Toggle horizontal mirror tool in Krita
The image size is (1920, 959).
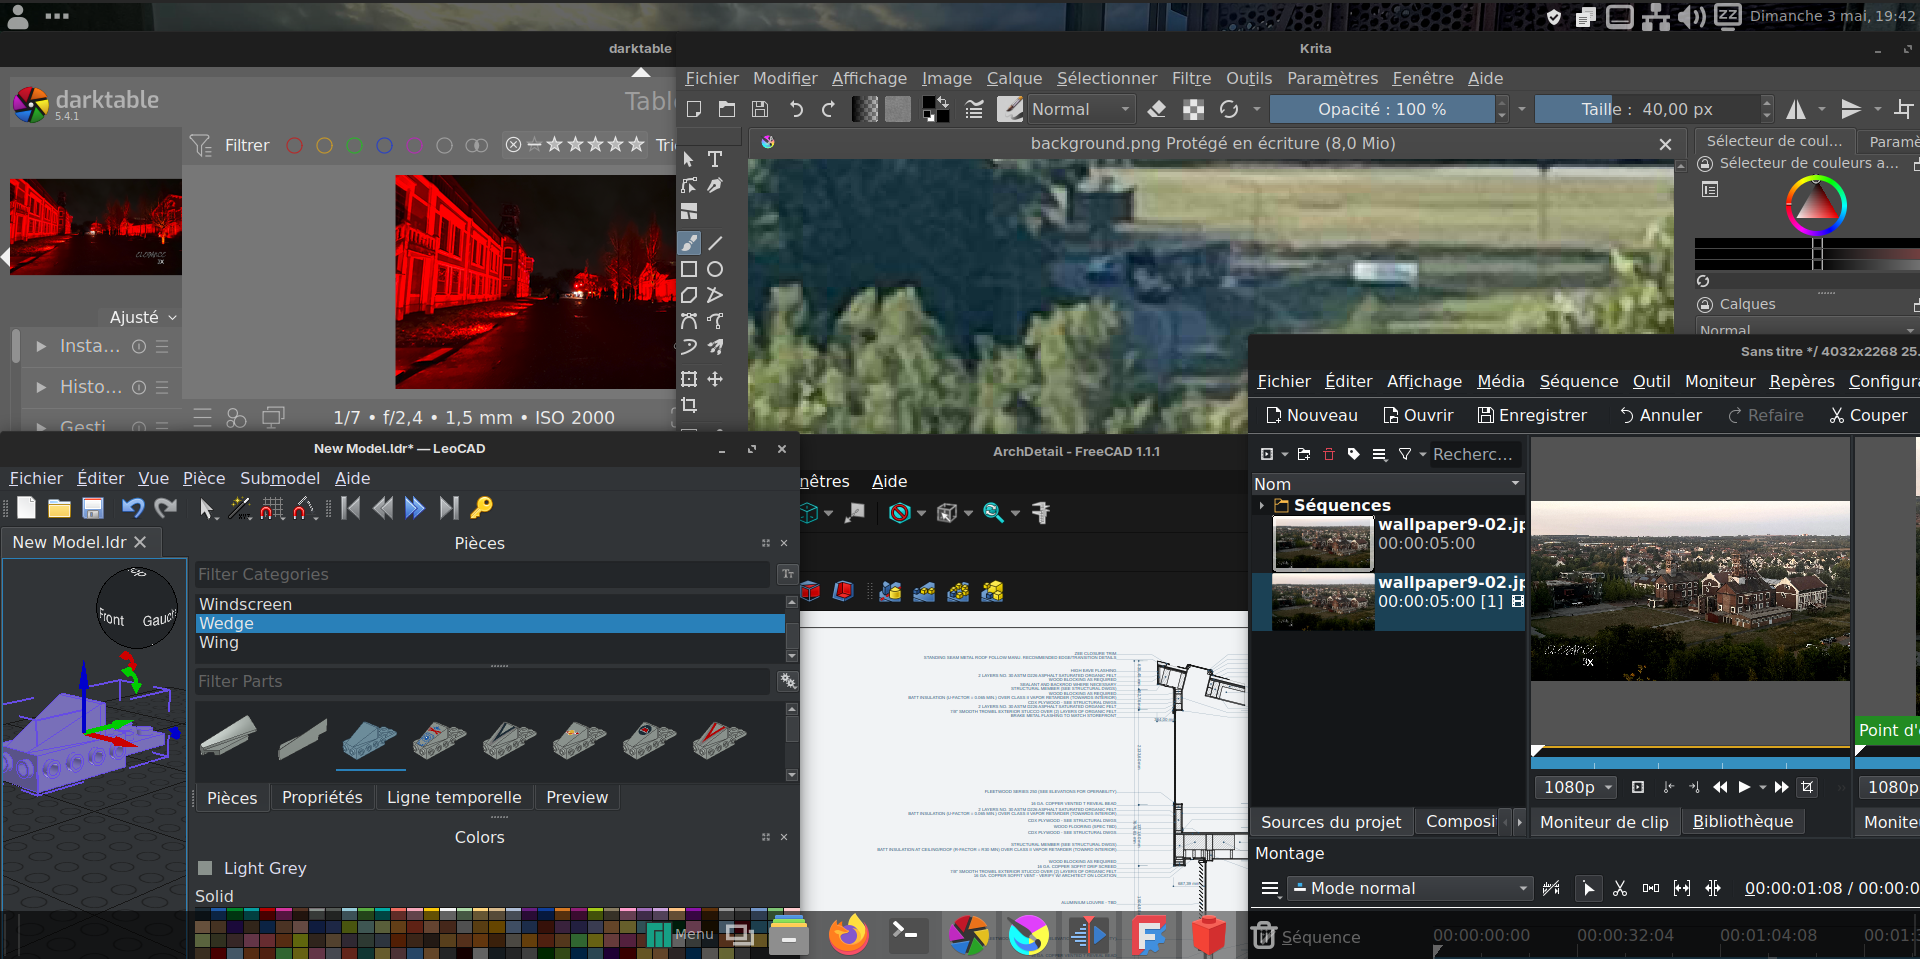(1797, 109)
